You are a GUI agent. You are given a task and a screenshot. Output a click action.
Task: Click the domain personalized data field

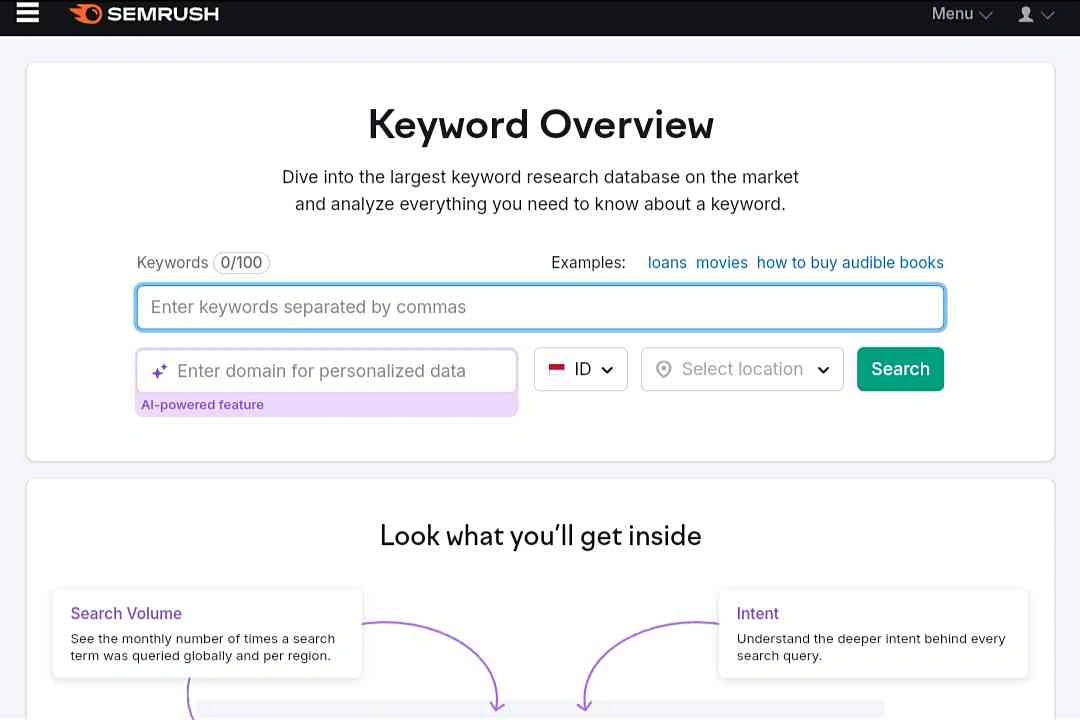point(326,371)
